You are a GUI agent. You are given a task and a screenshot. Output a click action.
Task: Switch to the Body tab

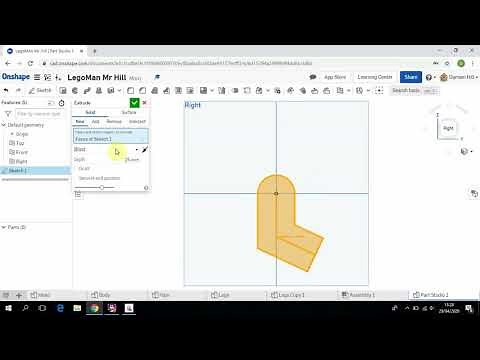(x=101, y=295)
